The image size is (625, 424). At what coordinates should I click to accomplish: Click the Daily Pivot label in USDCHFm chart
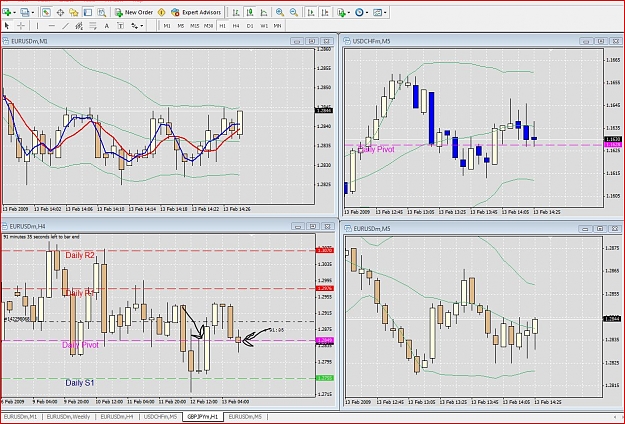376,149
